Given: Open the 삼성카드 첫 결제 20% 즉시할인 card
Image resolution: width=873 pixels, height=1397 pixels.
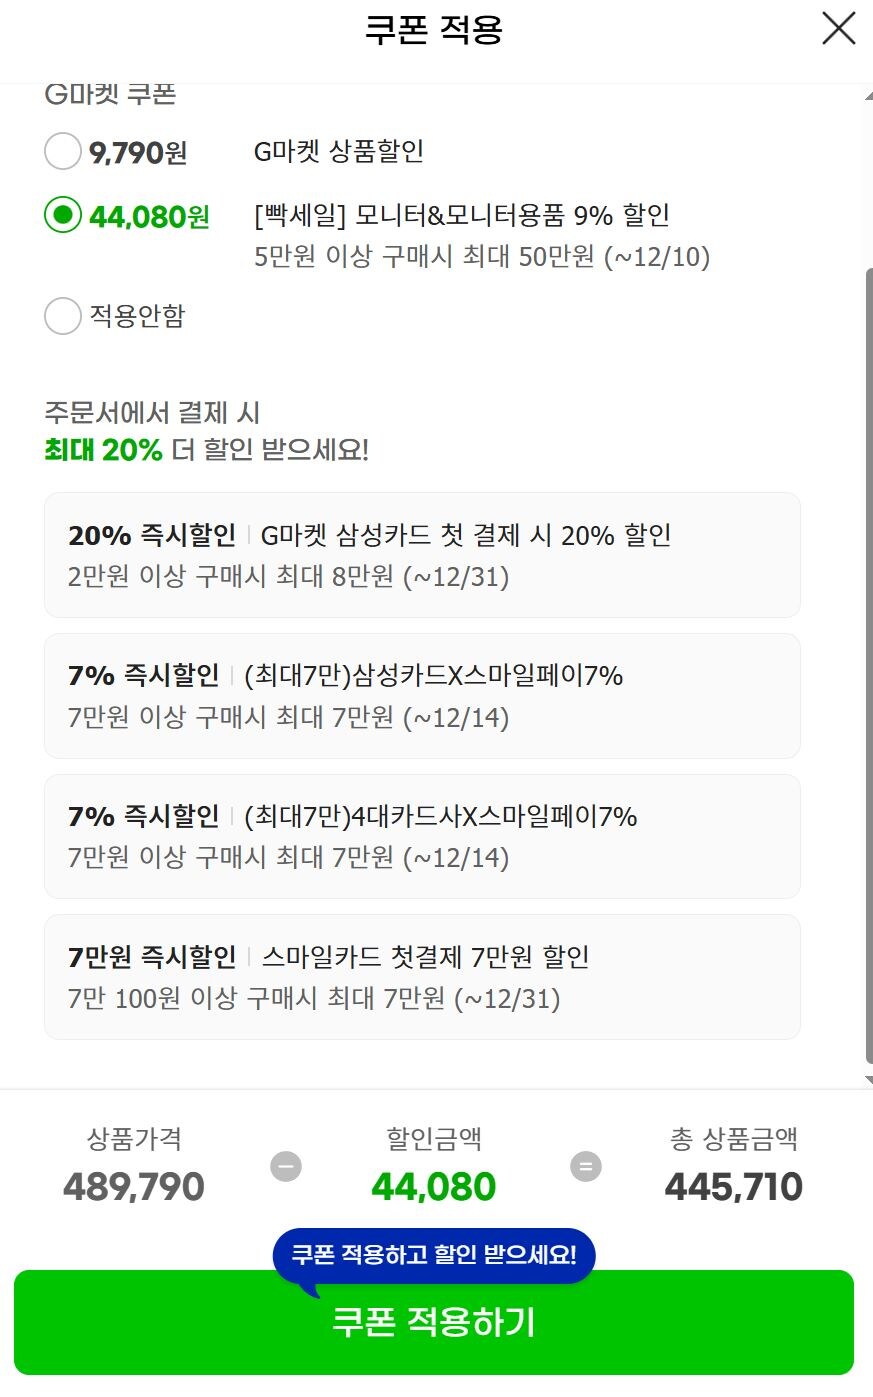Looking at the screenshot, I should pyautogui.click(x=422, y=555).
